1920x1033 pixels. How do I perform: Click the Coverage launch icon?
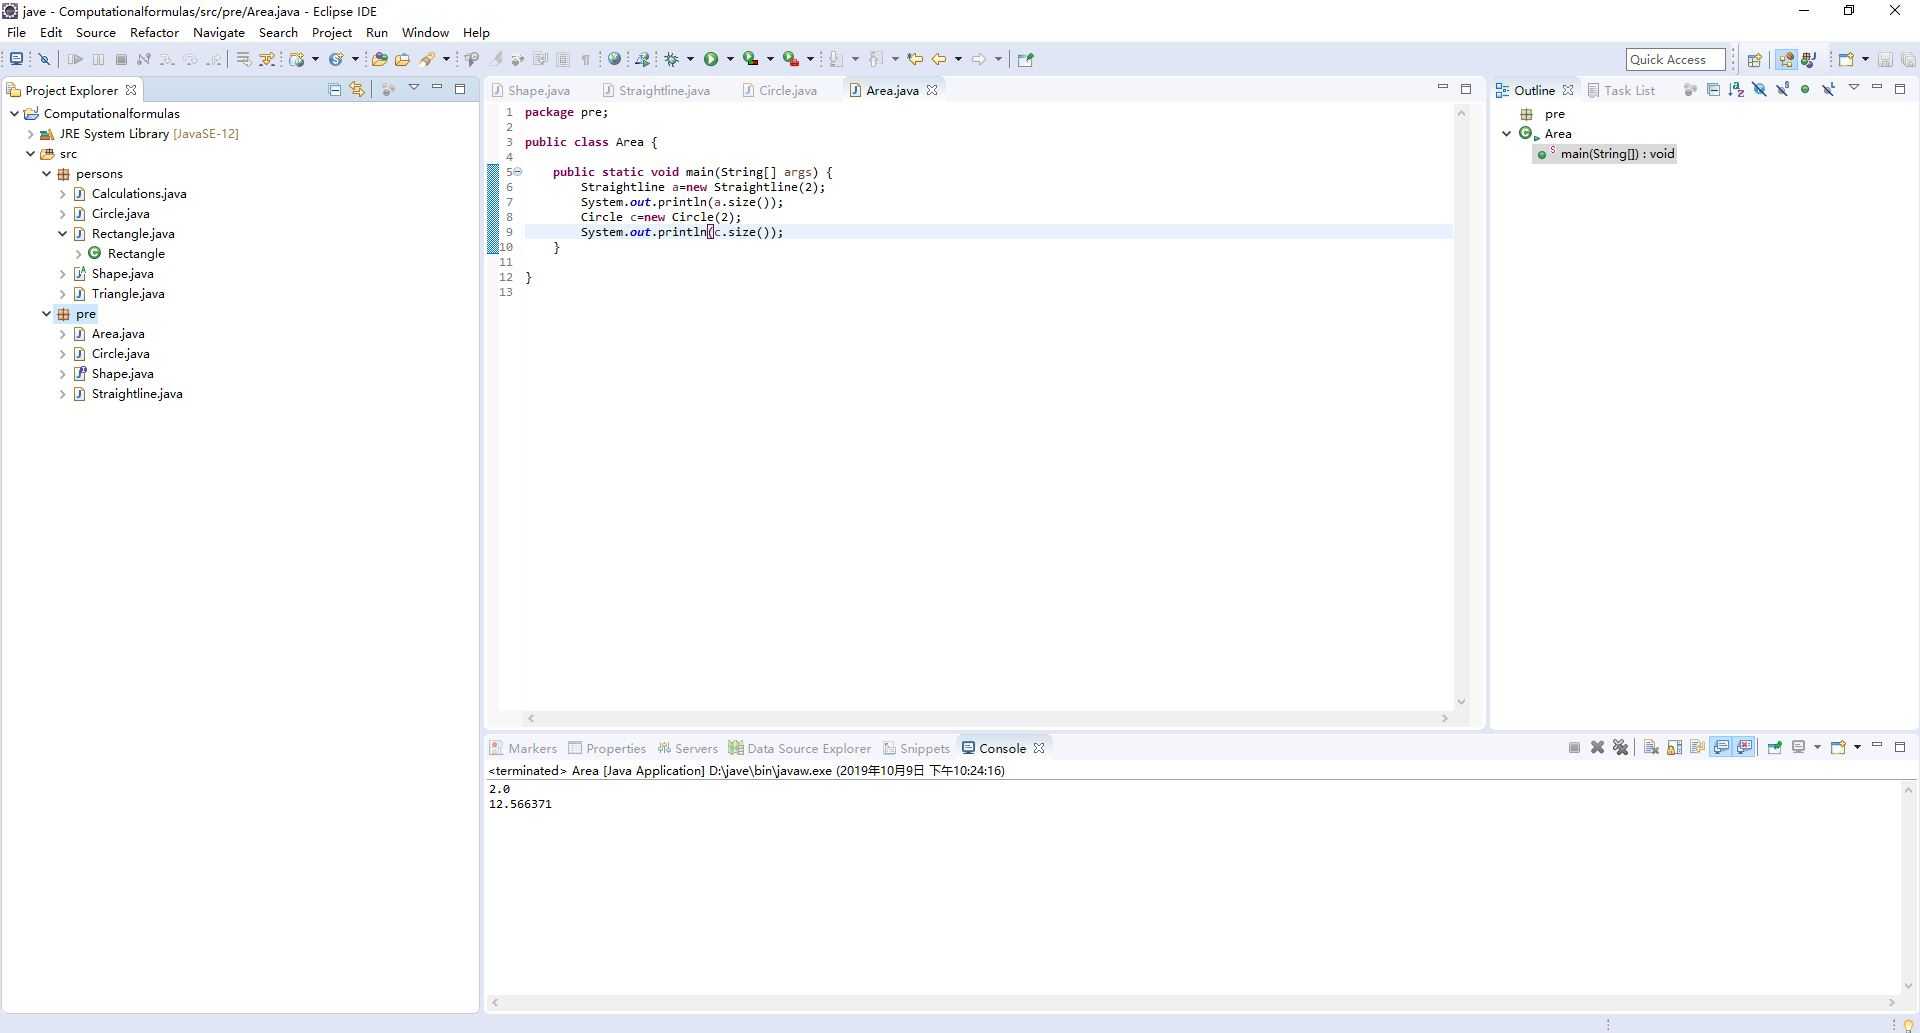[x=750, y=59]
